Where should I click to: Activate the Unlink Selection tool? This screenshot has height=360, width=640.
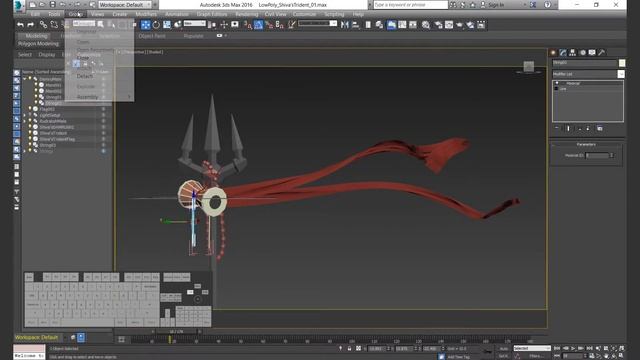click(x=54, y=25)
